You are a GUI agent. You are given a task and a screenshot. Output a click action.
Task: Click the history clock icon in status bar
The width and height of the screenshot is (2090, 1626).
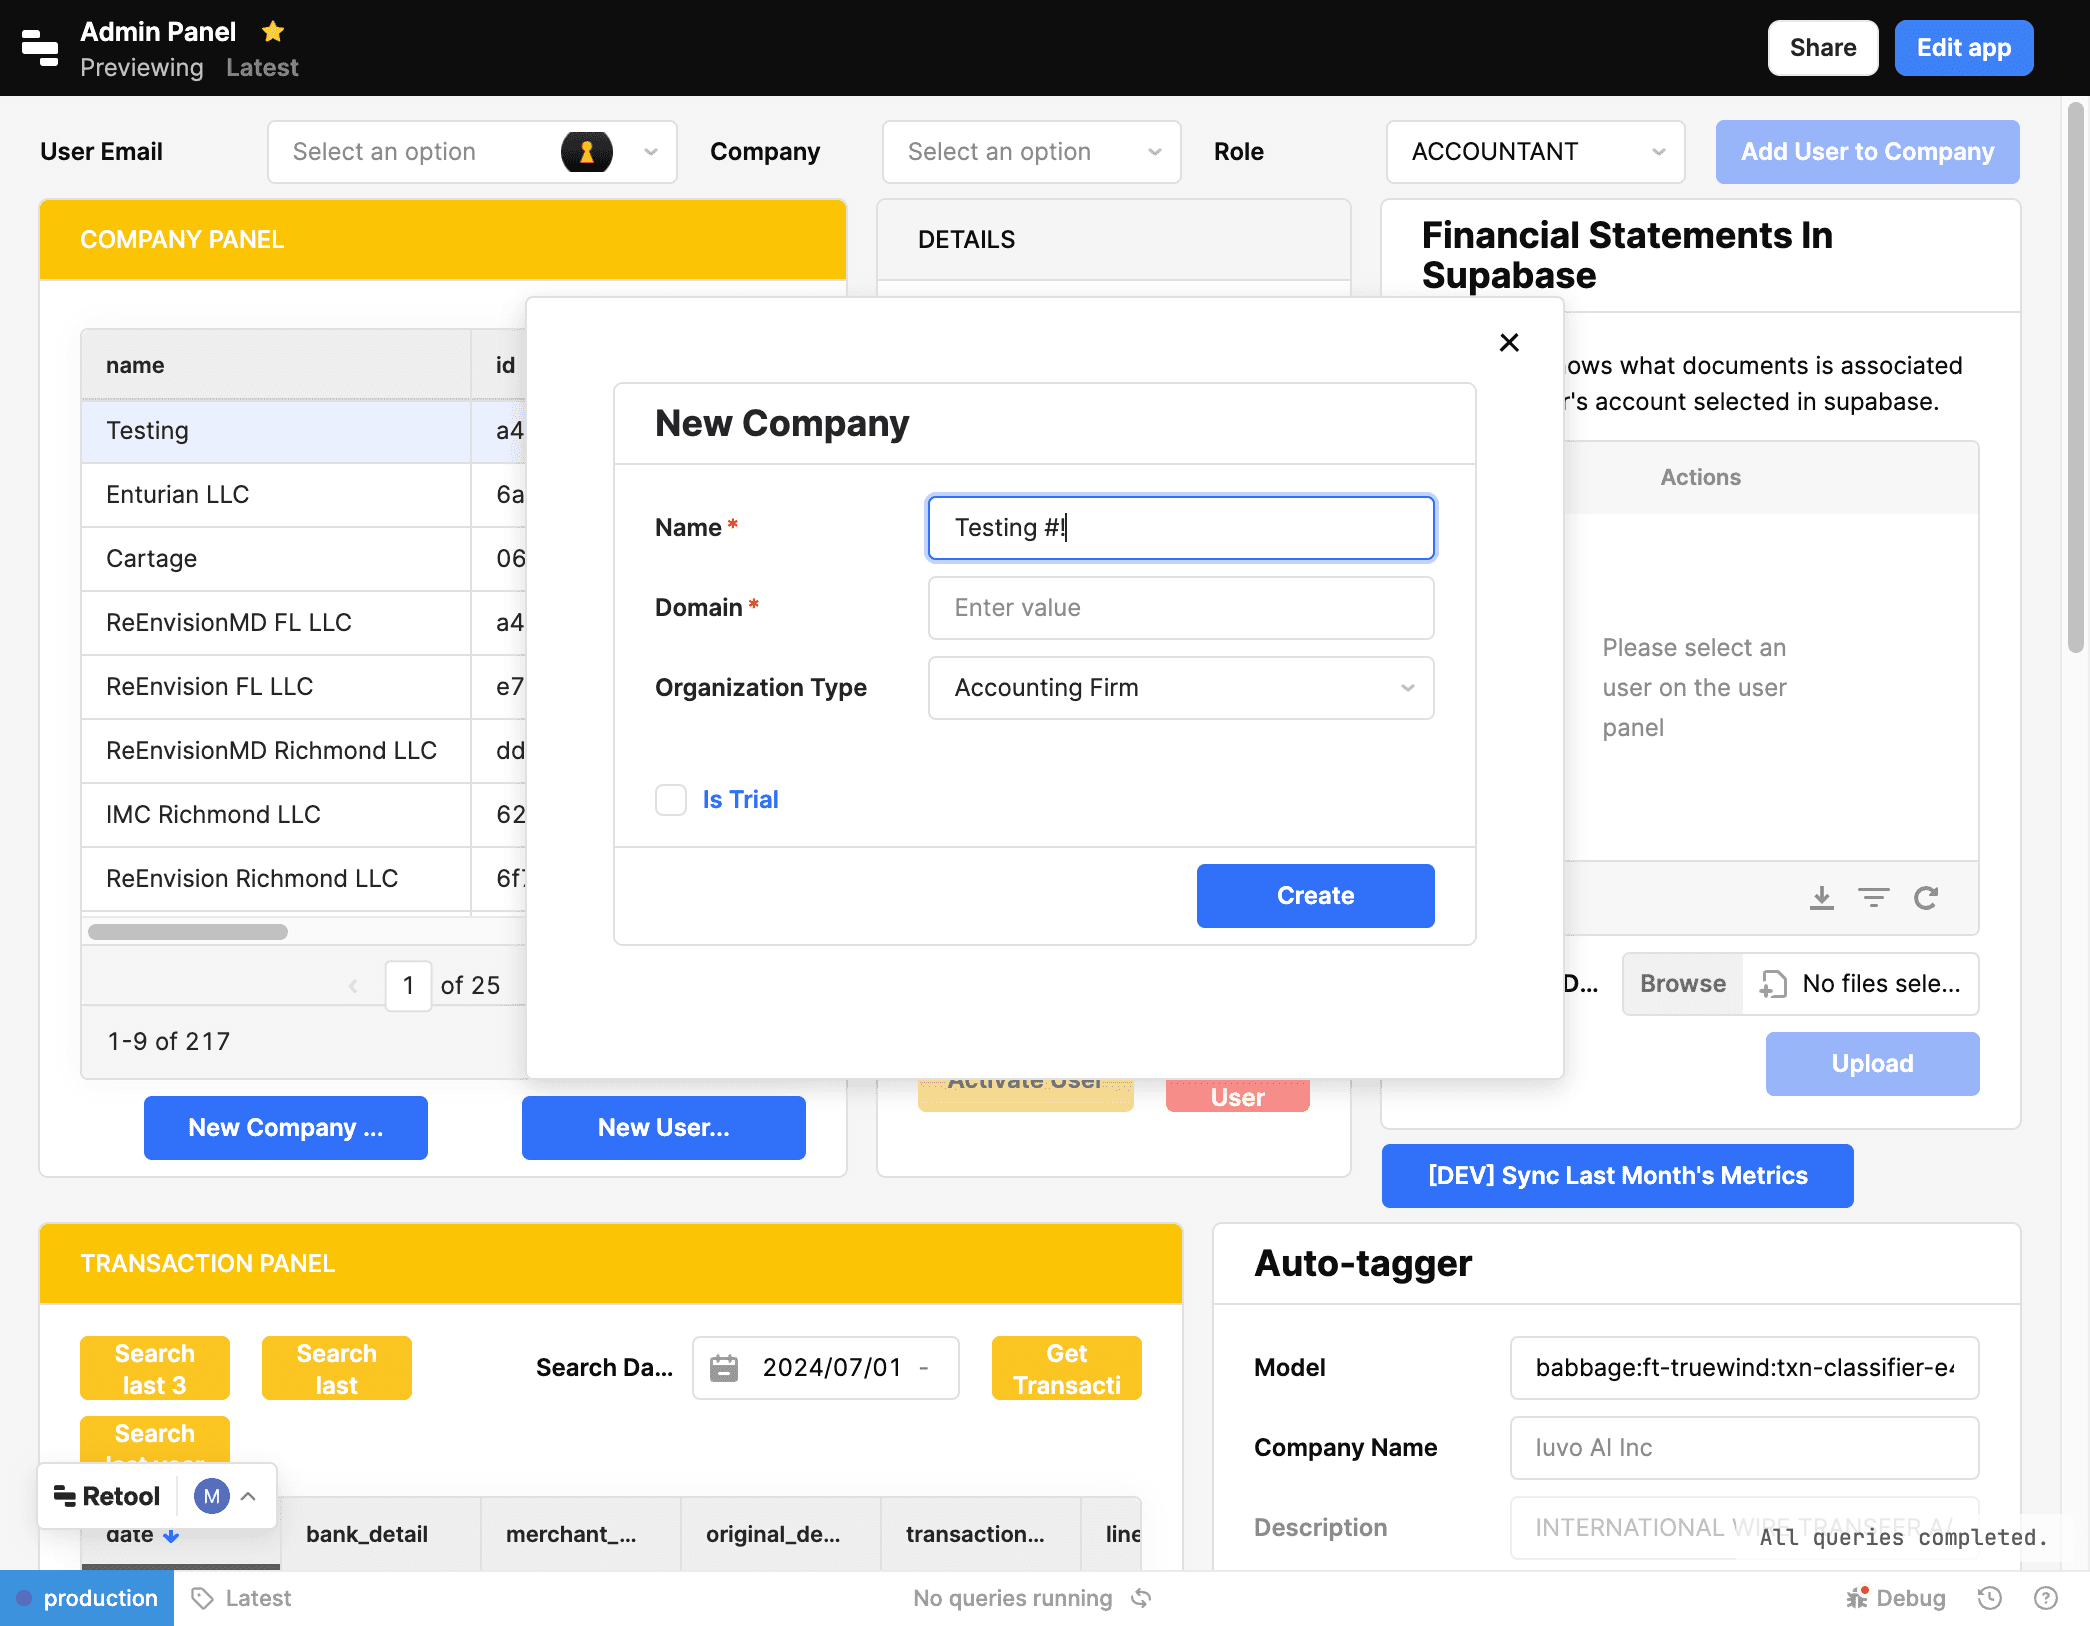[1986, 1597]
